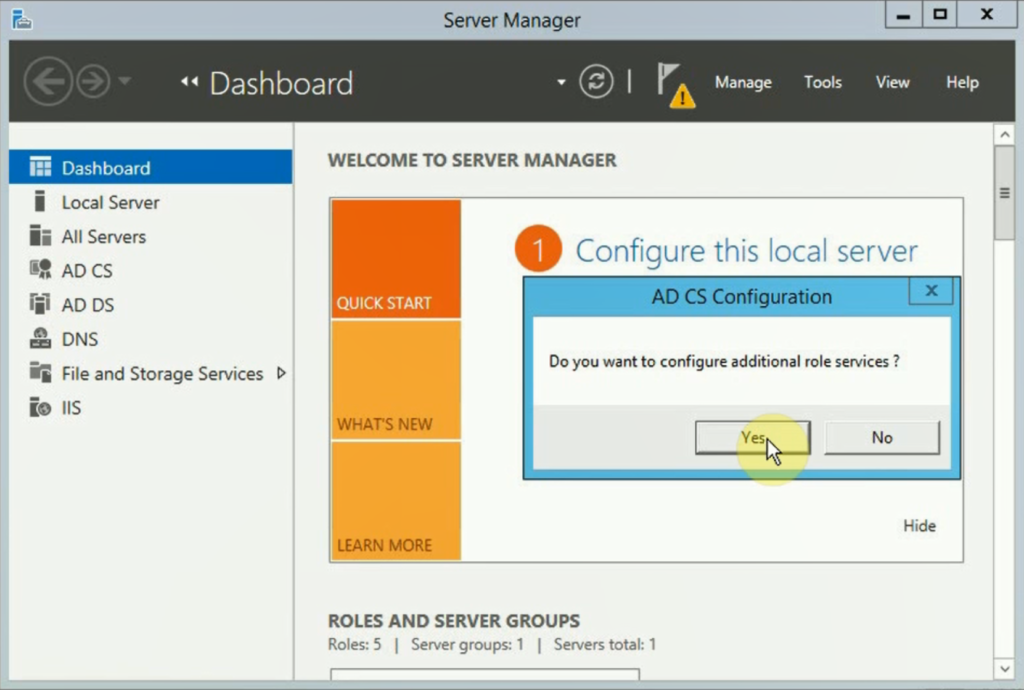
Task: Maximize the Server Manager window
Action: [940, 16]
